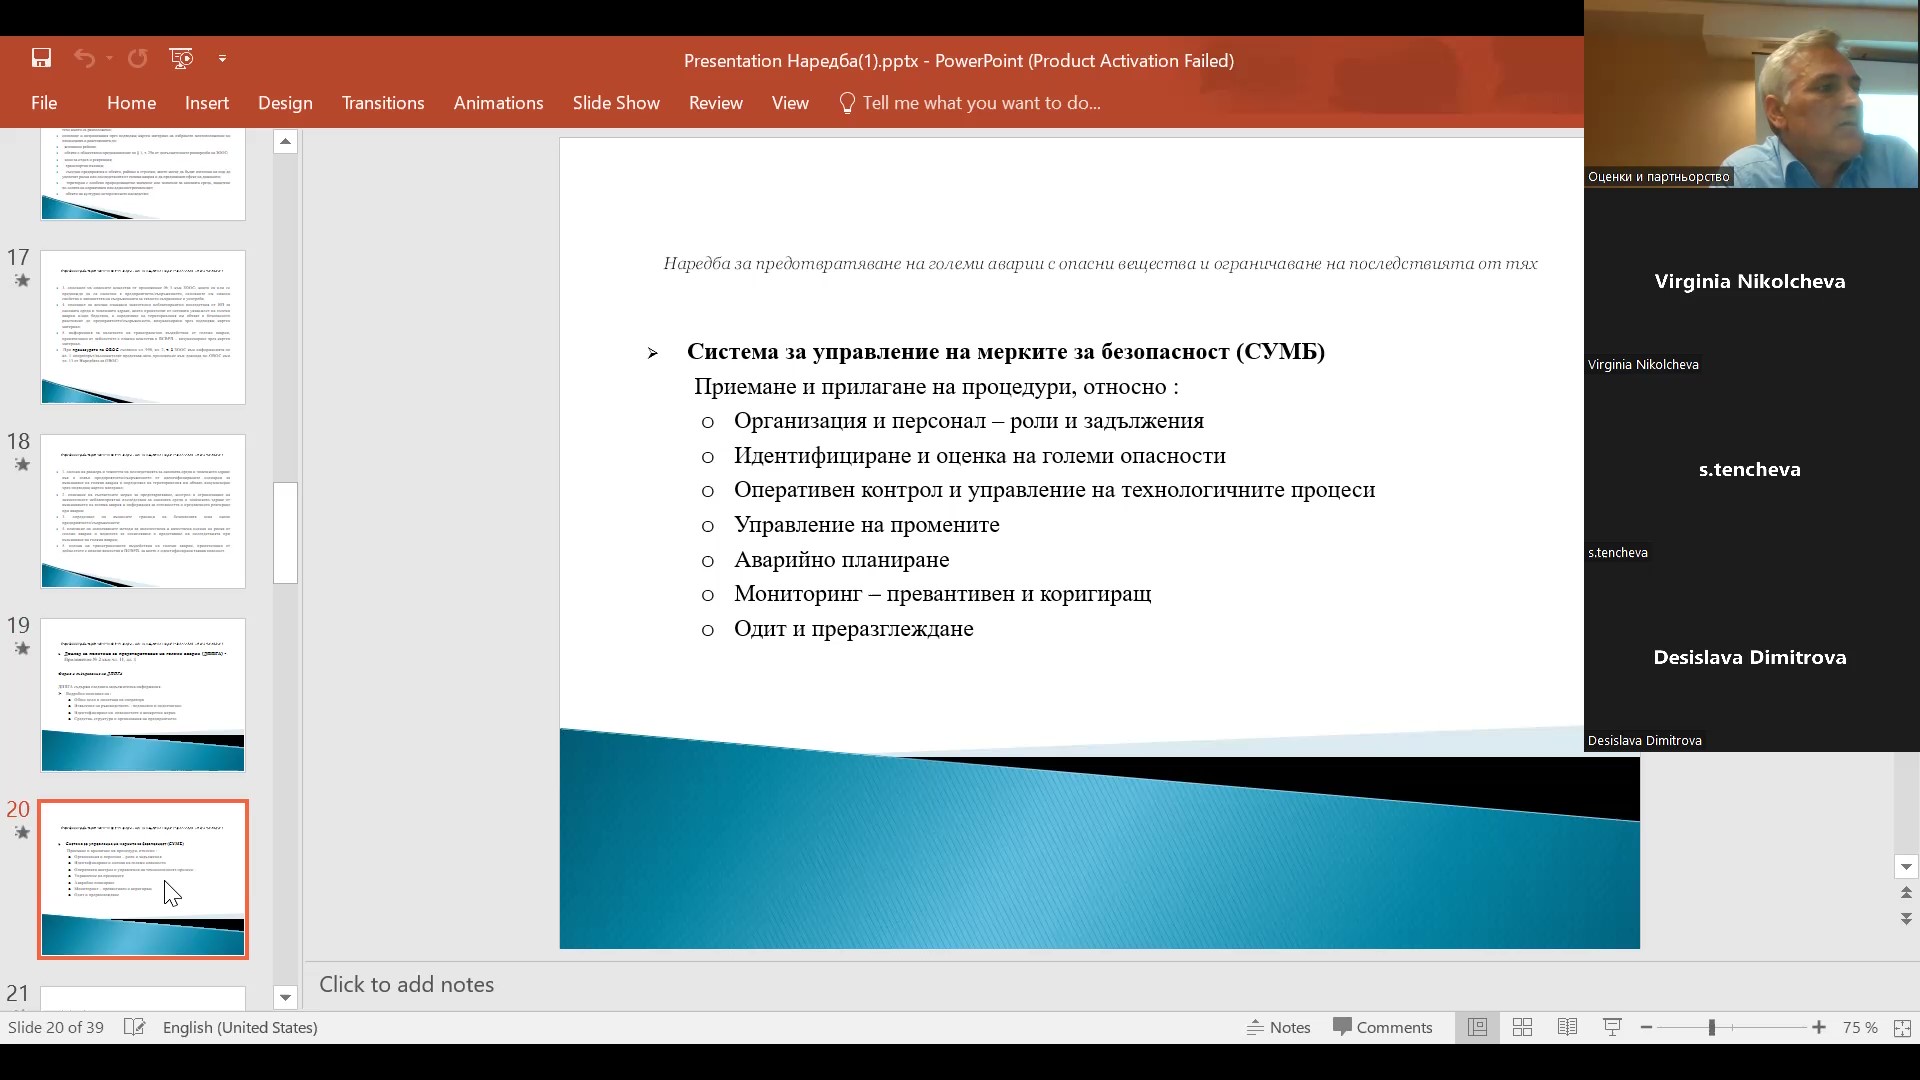Open the File menu

pyautogui.click(x=44, y=103)
